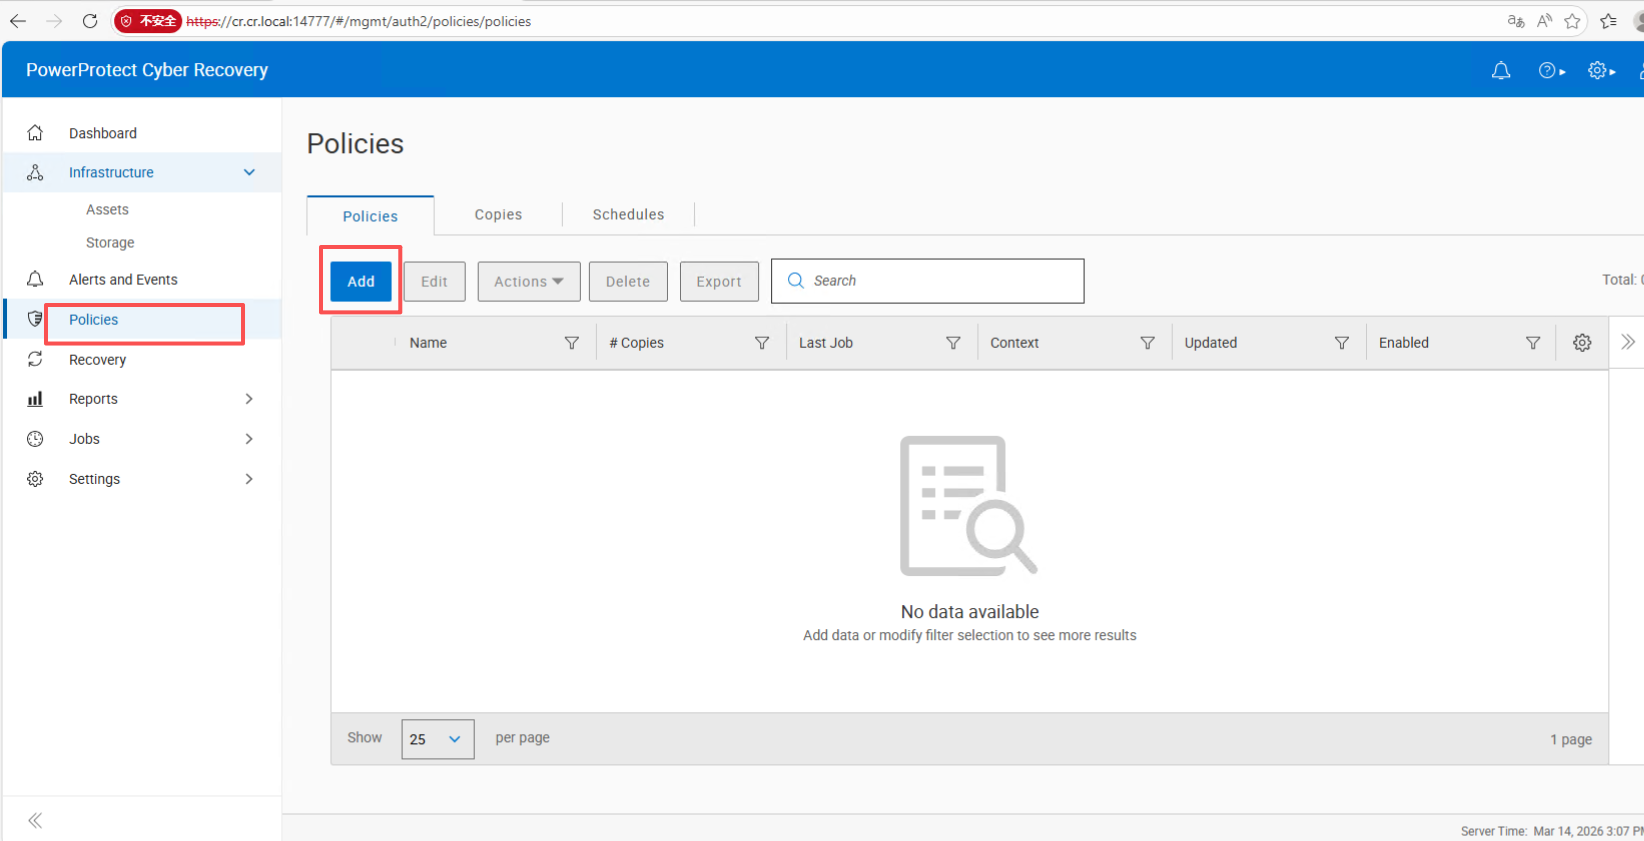Filter the # Copies column

tap(762, 343)
